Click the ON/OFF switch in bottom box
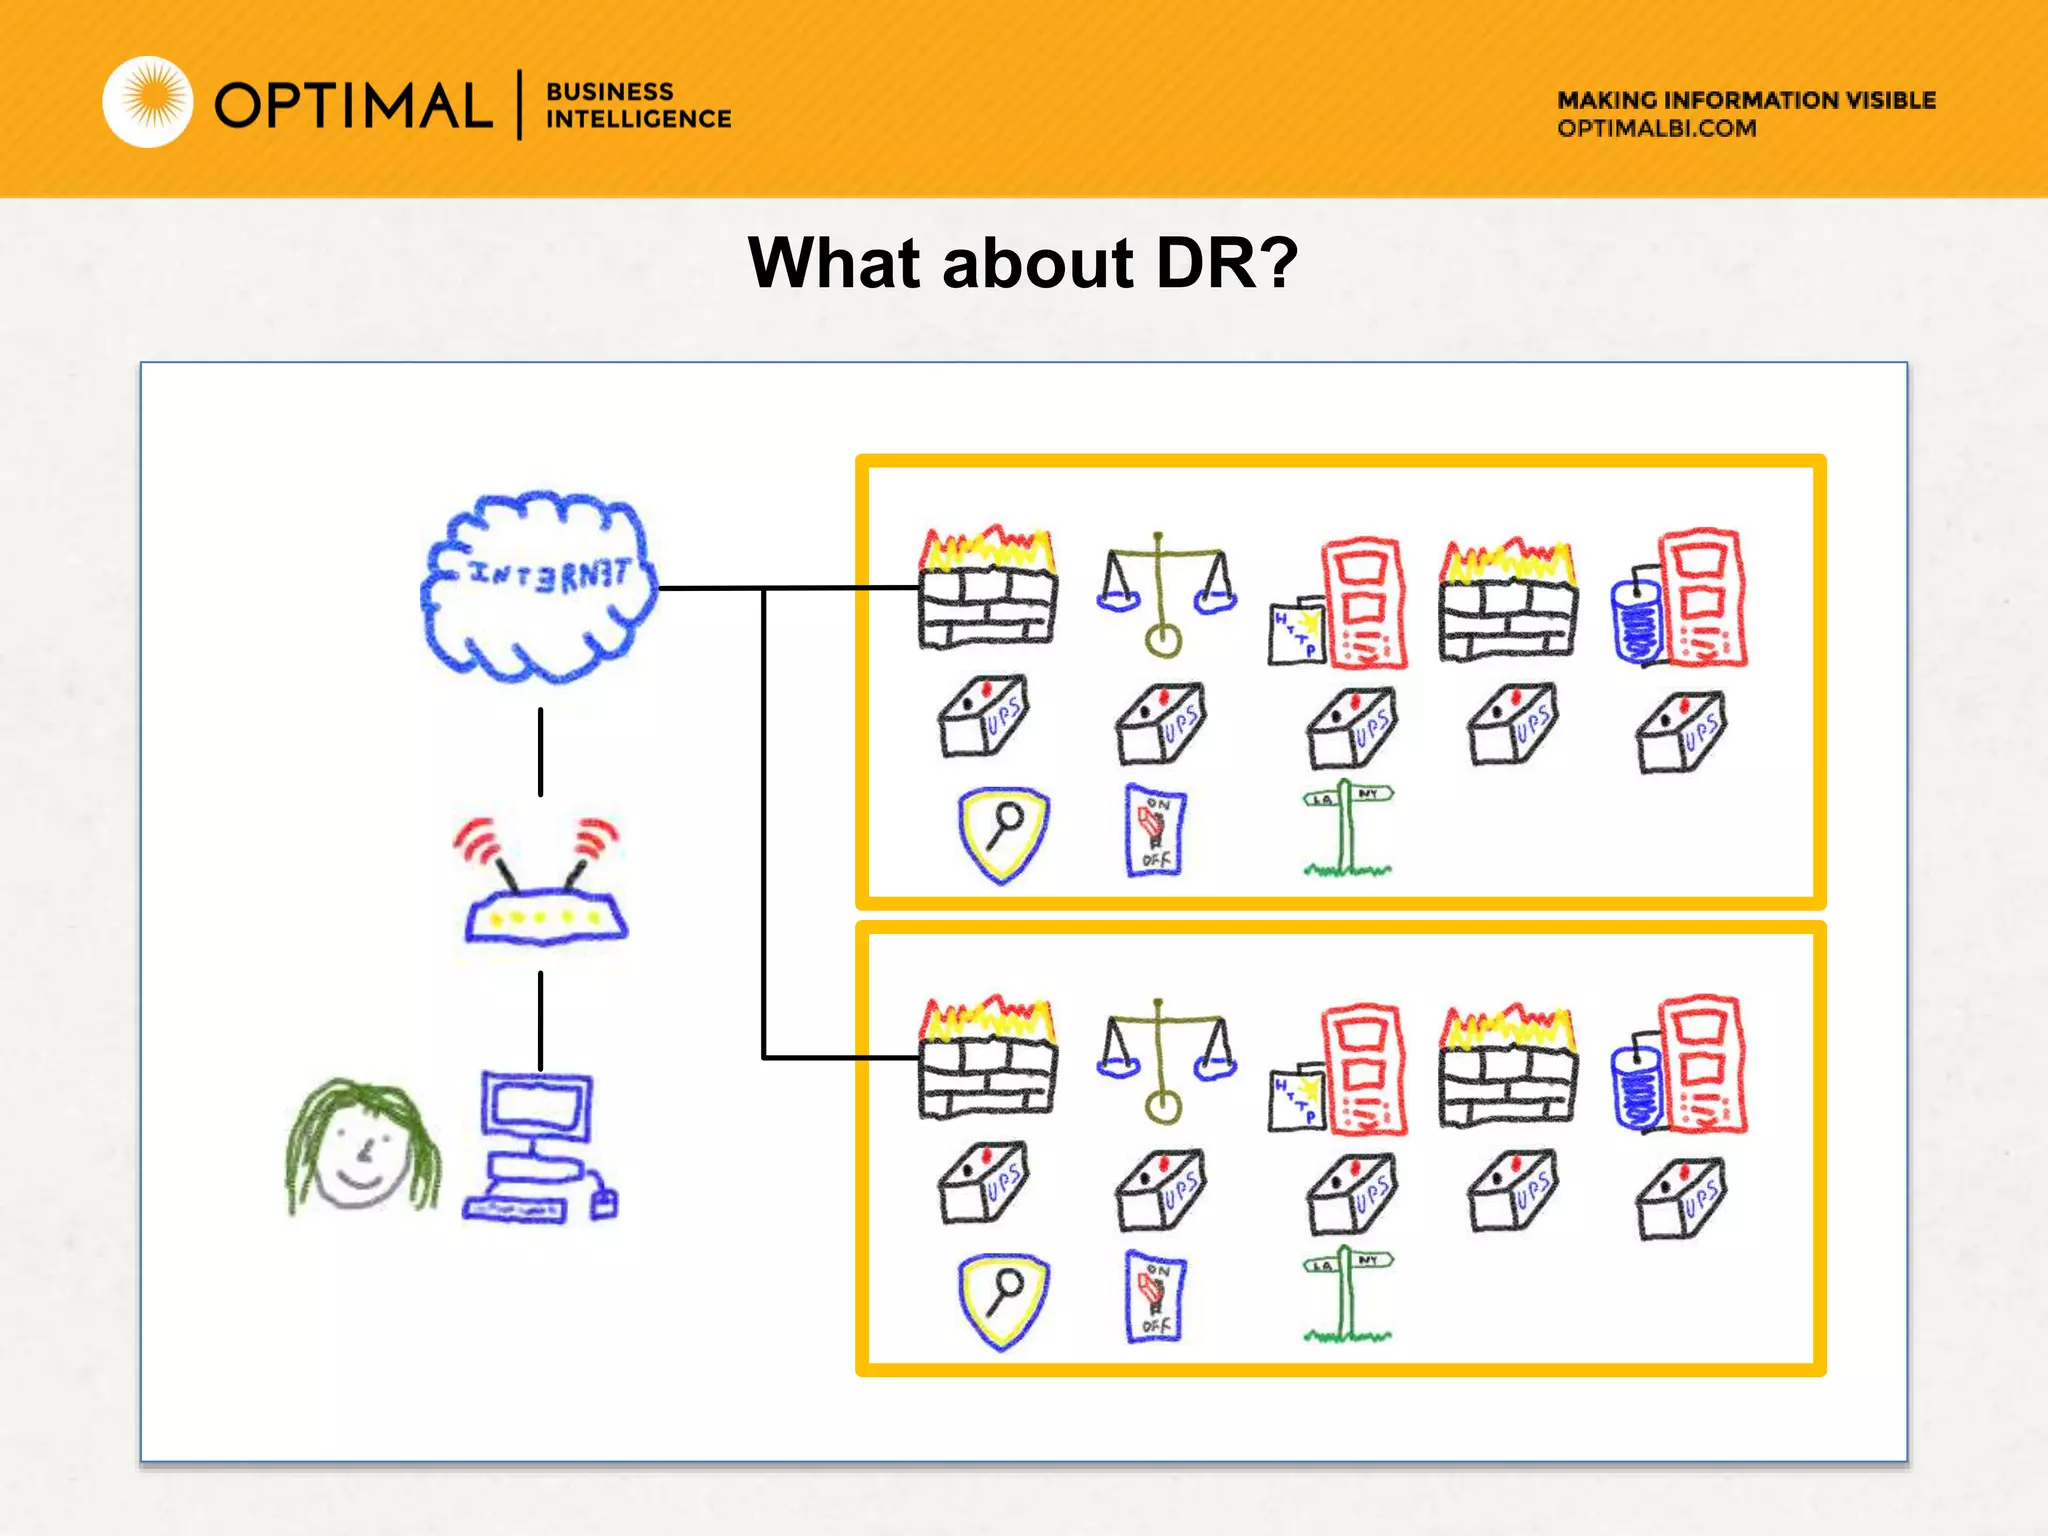Viewport: 2048px width, 1536px height. [x=1155, y=1297]
